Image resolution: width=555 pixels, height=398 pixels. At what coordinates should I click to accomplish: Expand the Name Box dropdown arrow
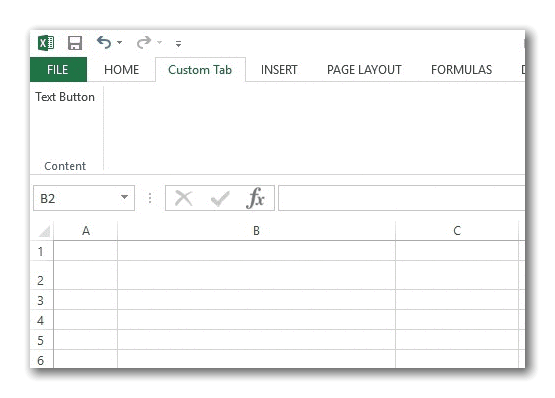point(124,197)
